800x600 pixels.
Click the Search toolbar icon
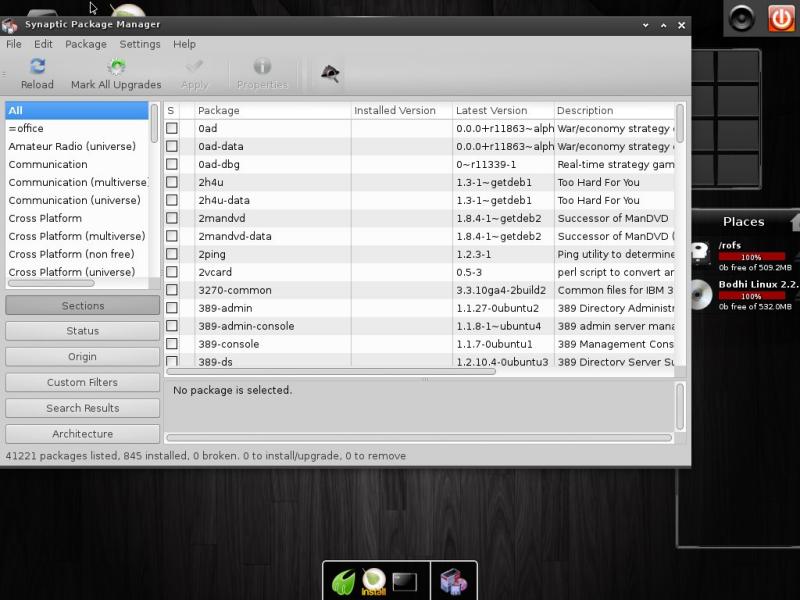pos(331,73)
